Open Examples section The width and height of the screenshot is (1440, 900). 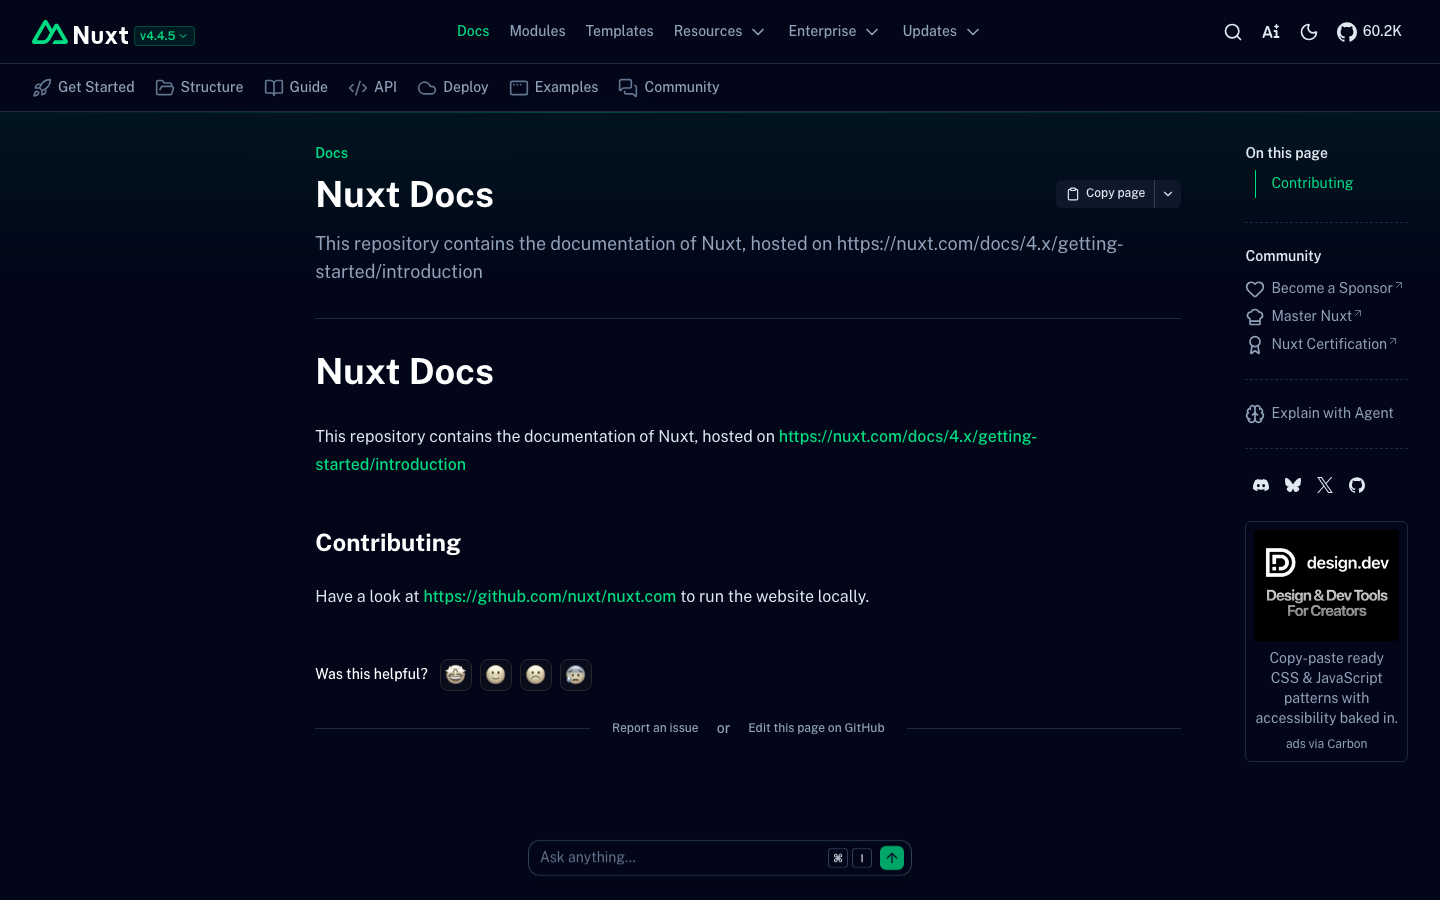pos(554,88)
